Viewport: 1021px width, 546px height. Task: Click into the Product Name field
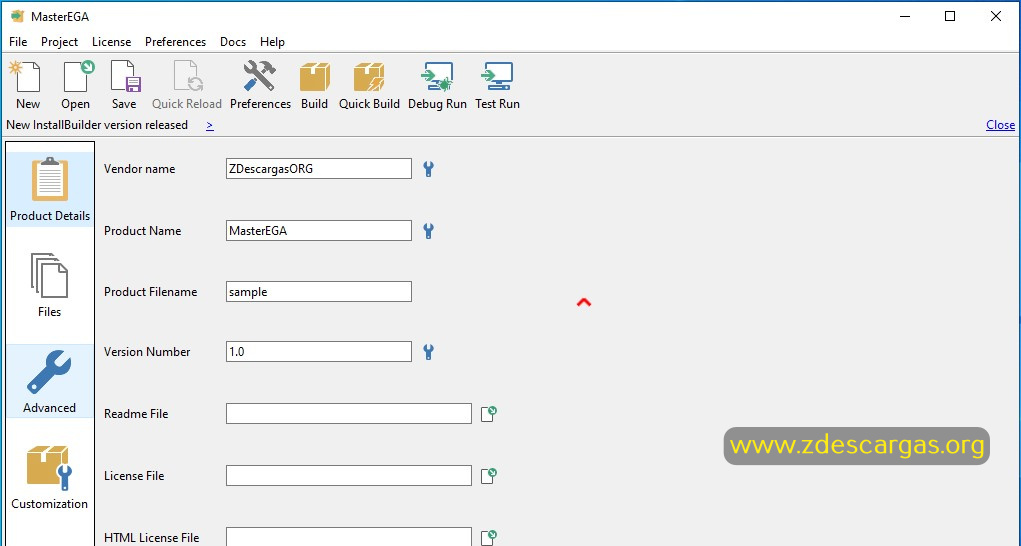318,230
